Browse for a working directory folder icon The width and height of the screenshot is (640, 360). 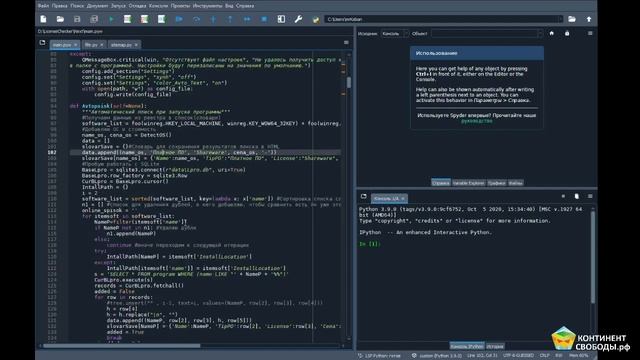[x=572, y=19]
